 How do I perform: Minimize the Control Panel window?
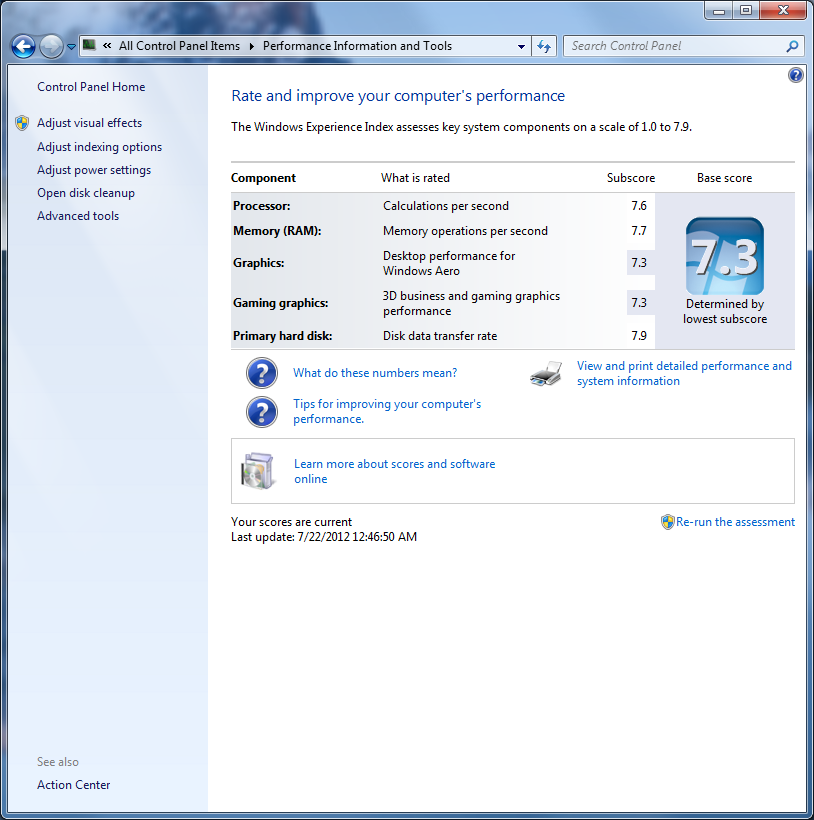coord(719,10)
